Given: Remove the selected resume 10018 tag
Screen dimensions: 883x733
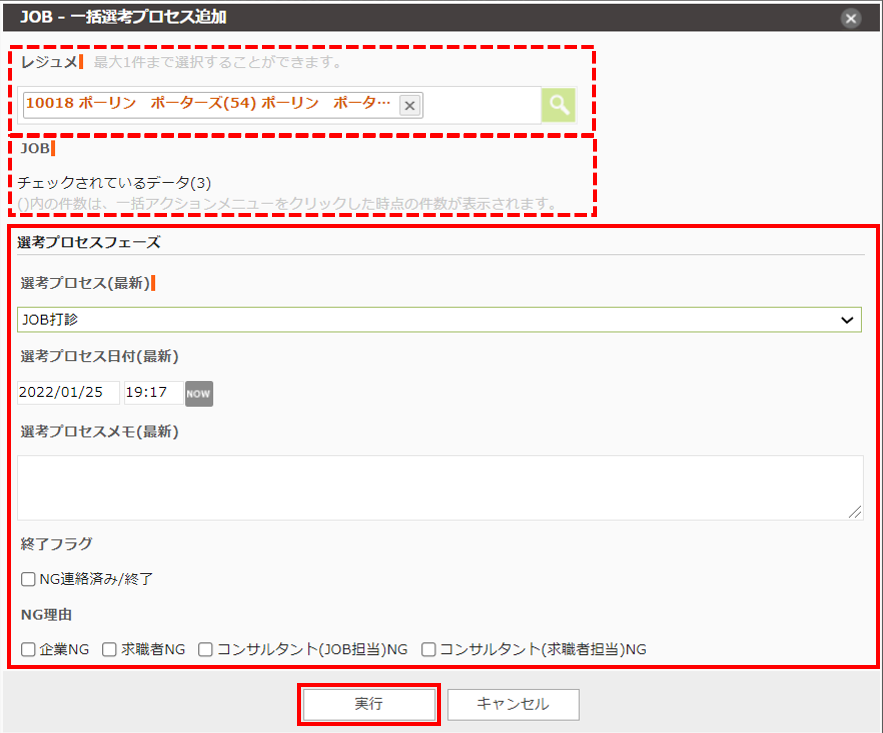Looking at the screenshot, I should tap(410, 105).
